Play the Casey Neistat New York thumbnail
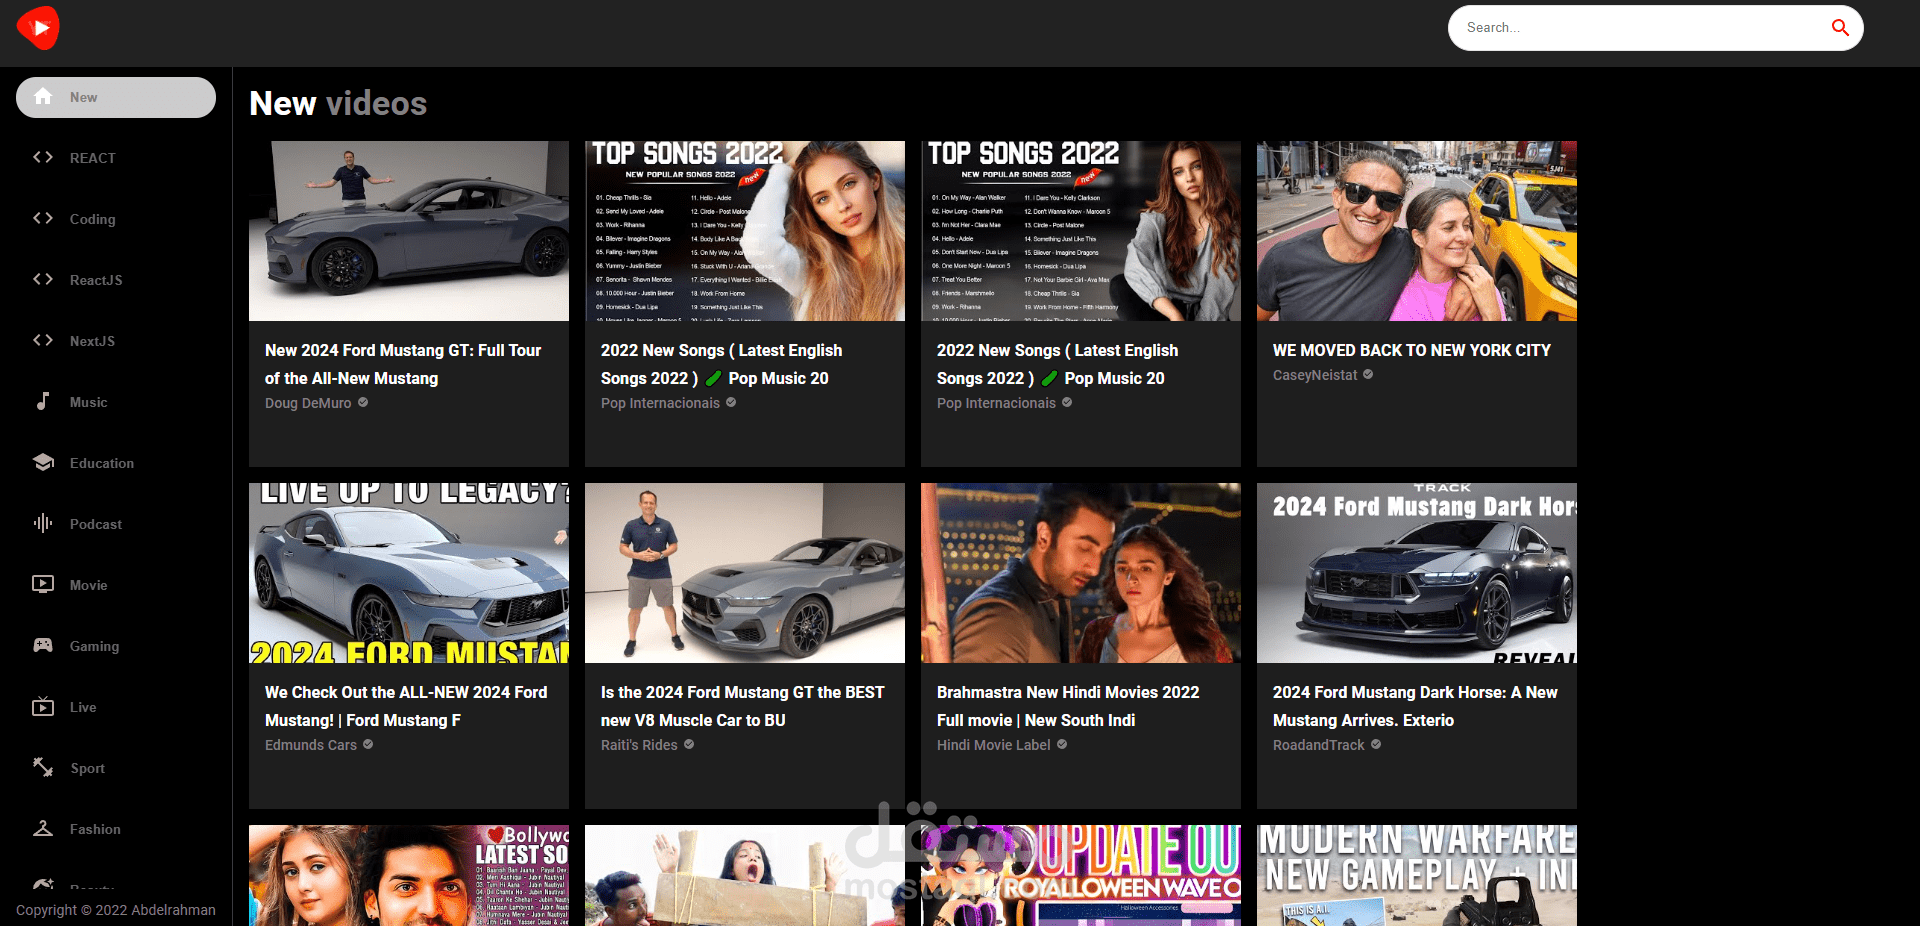Image resolution: width=1920 pixels, height=926 pixels. coord(1417,231)
